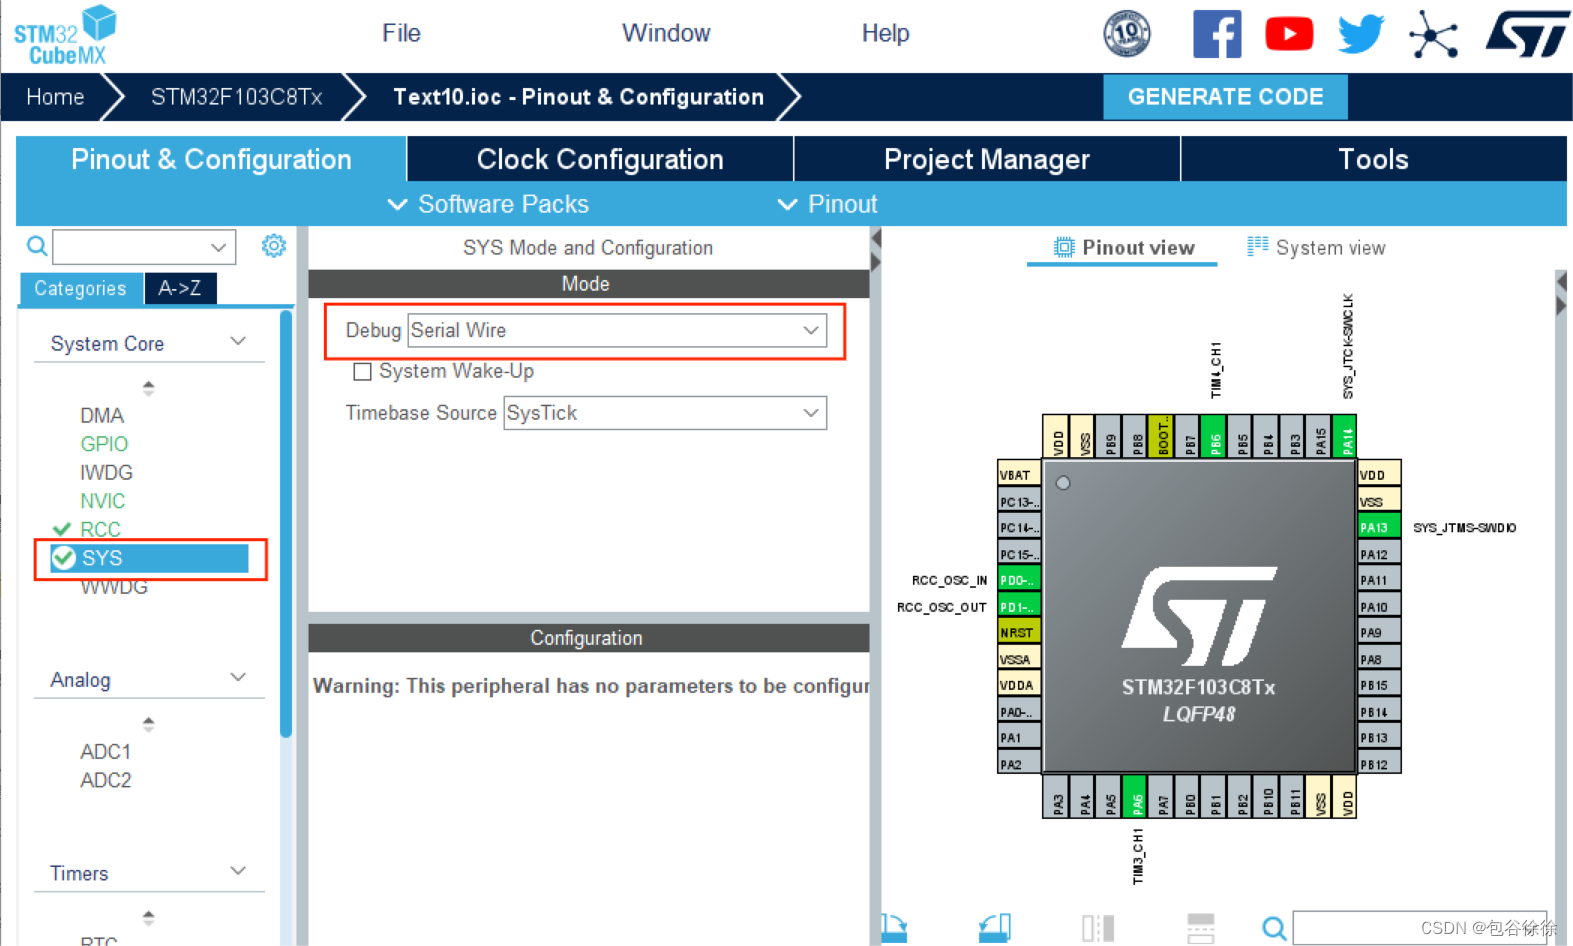The width and height of the screenshot is (1573, 946).
Task: Select RCC in System Core list
Action: coord(100,529)
